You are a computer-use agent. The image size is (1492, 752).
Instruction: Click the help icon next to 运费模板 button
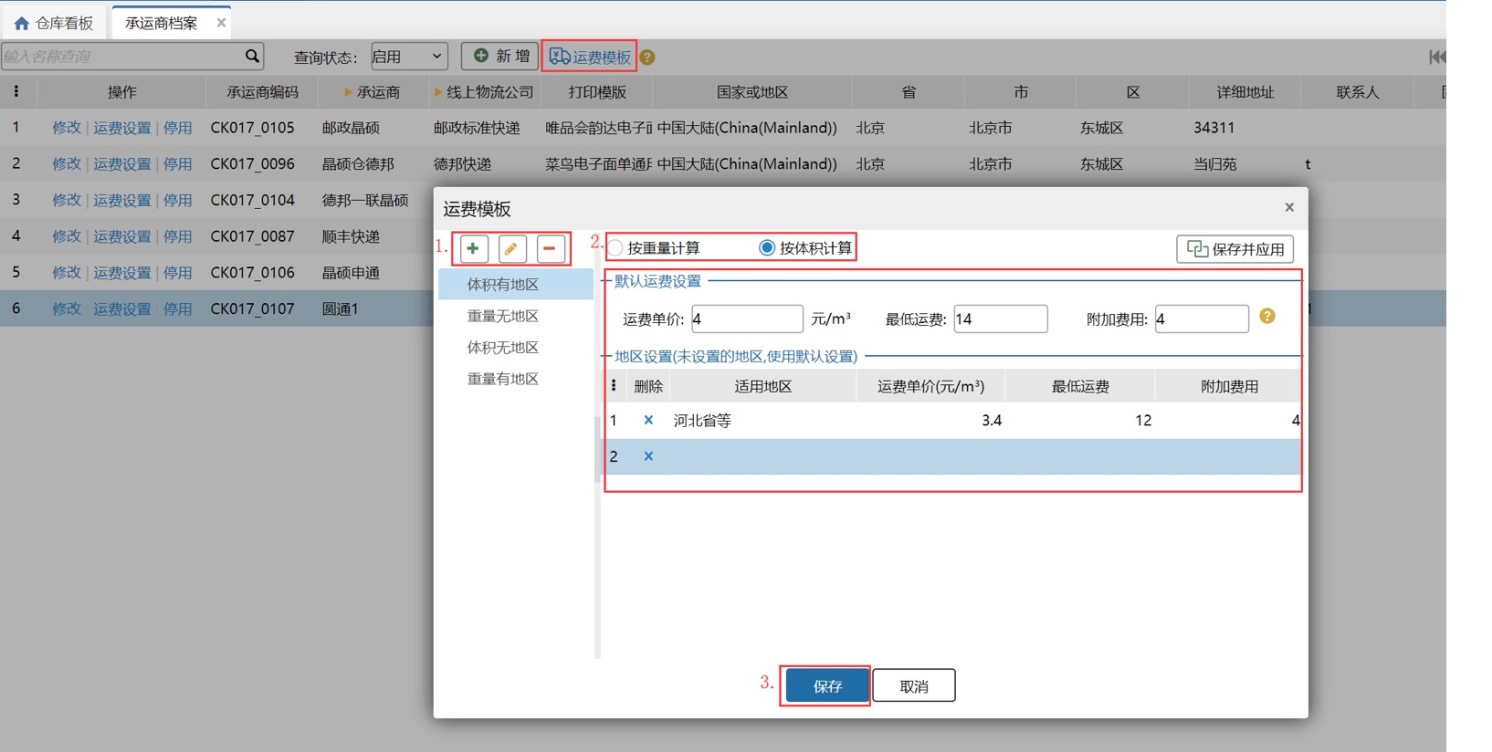tap(647, 58)
